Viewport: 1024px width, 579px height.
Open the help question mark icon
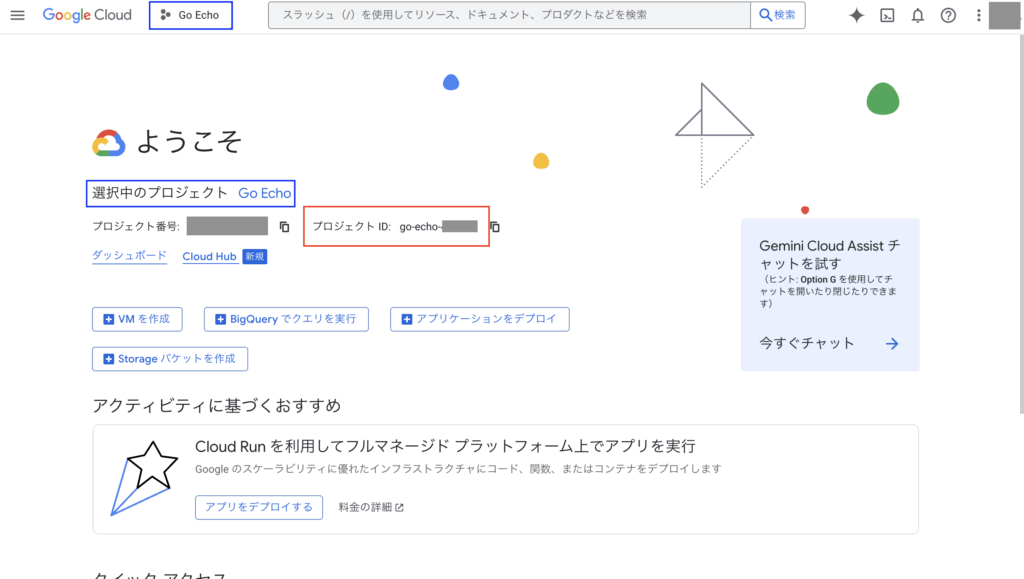click(948, 16)
